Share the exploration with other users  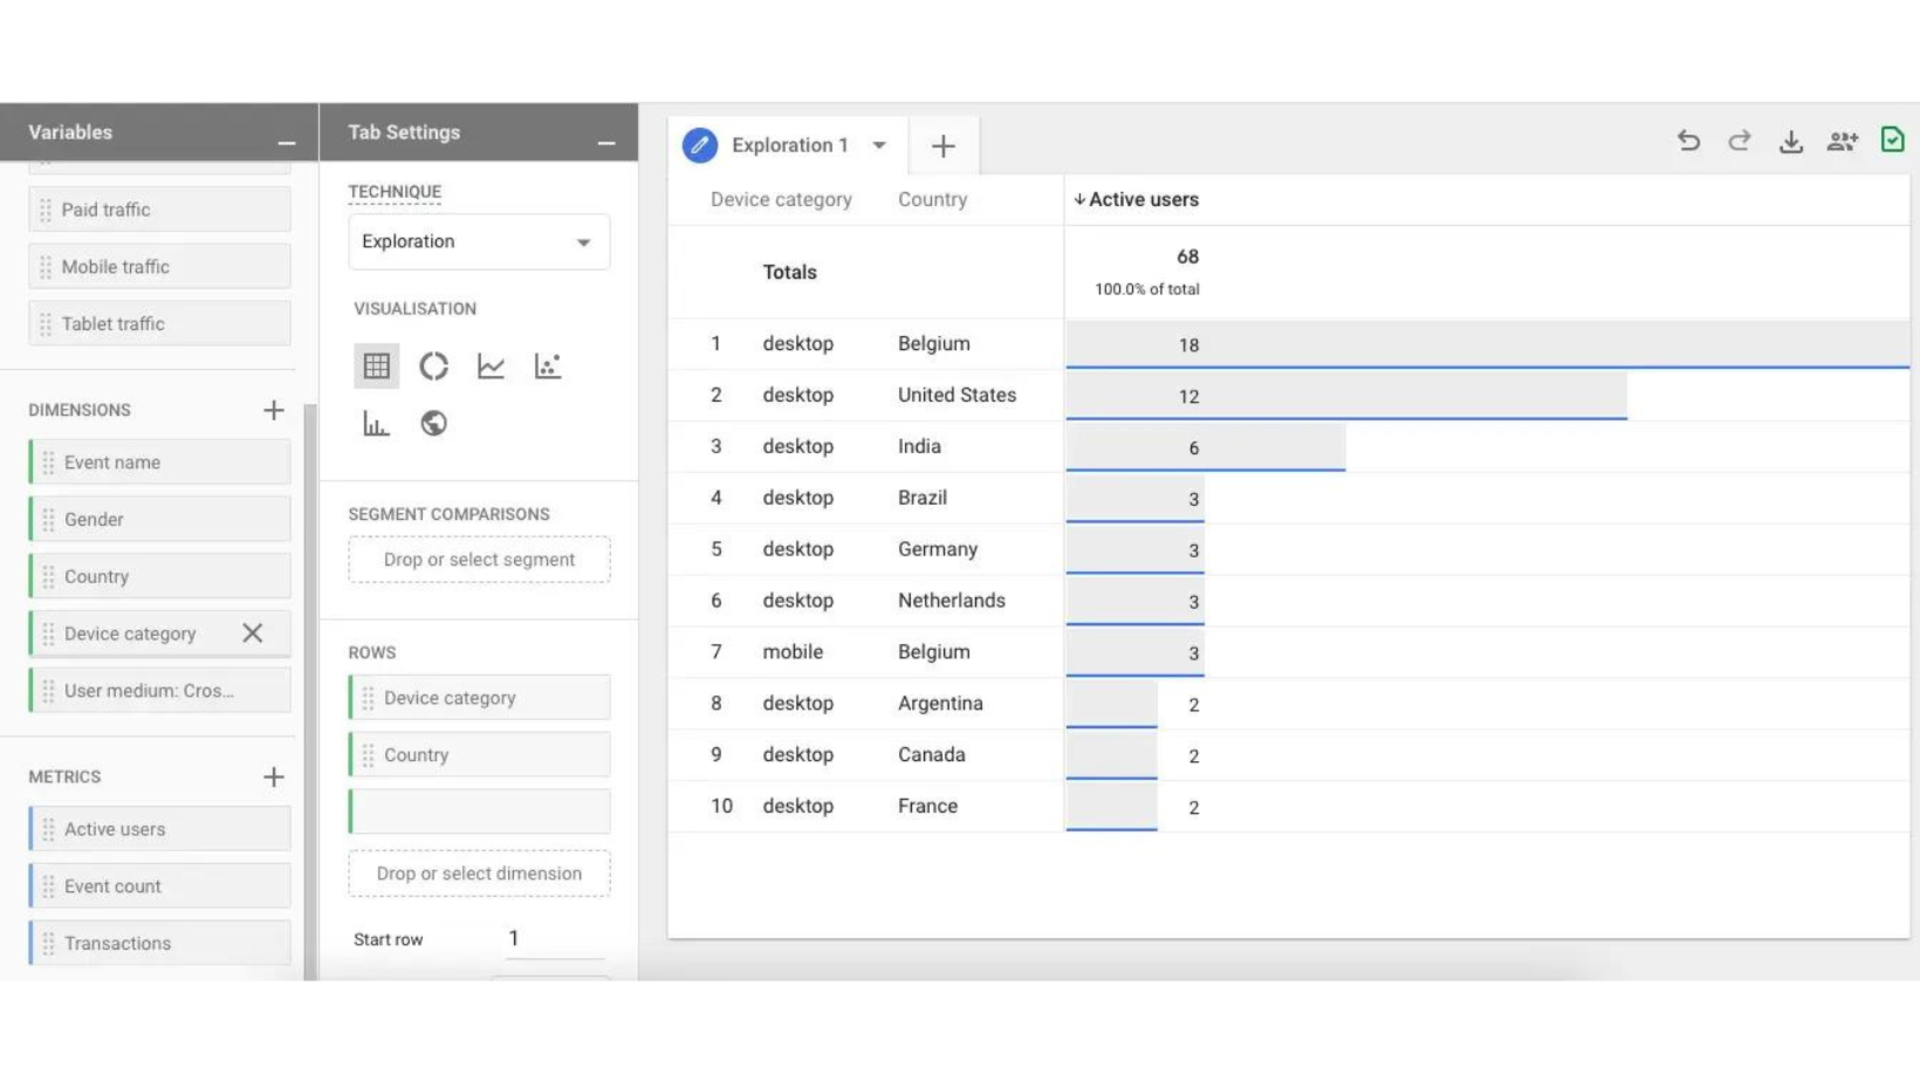click(1842, 141)
